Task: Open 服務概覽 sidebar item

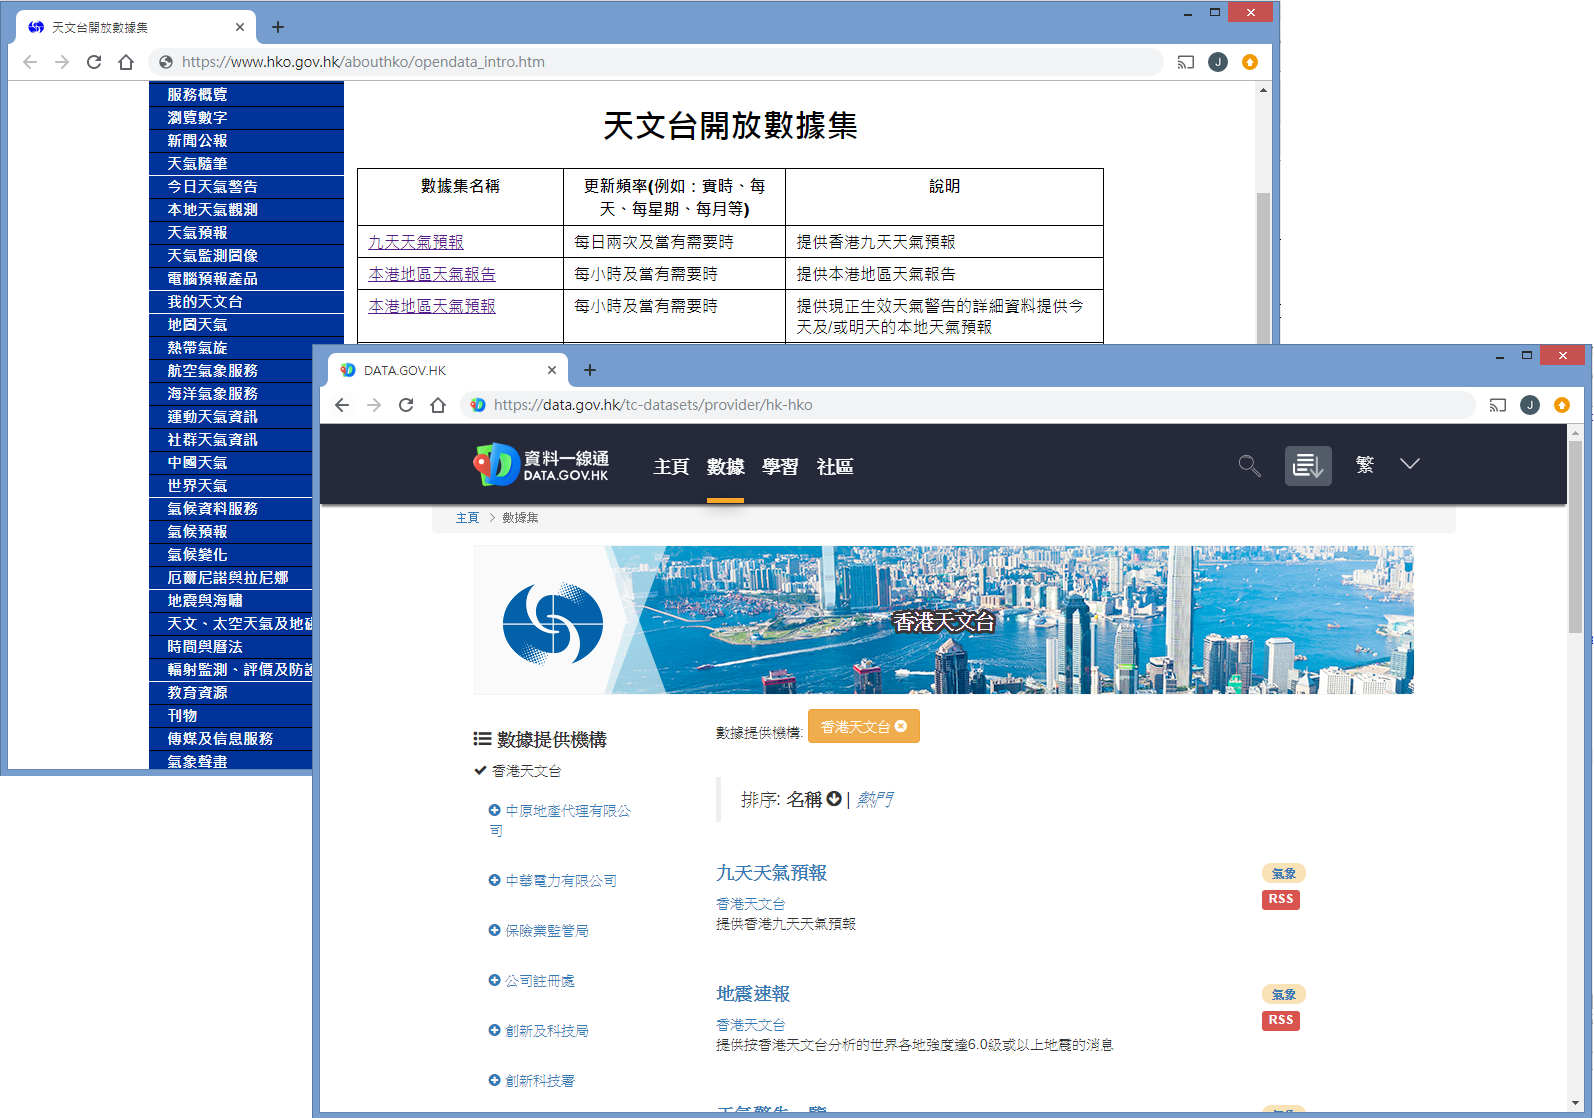Action: click(246, 94)
